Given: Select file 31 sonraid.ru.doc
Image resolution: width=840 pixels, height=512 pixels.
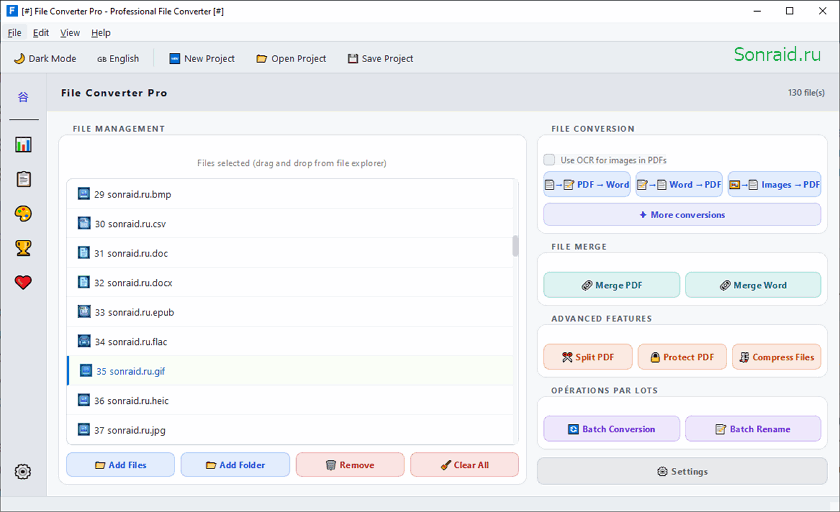Looking at the screenshot, I should coord(290,253).
